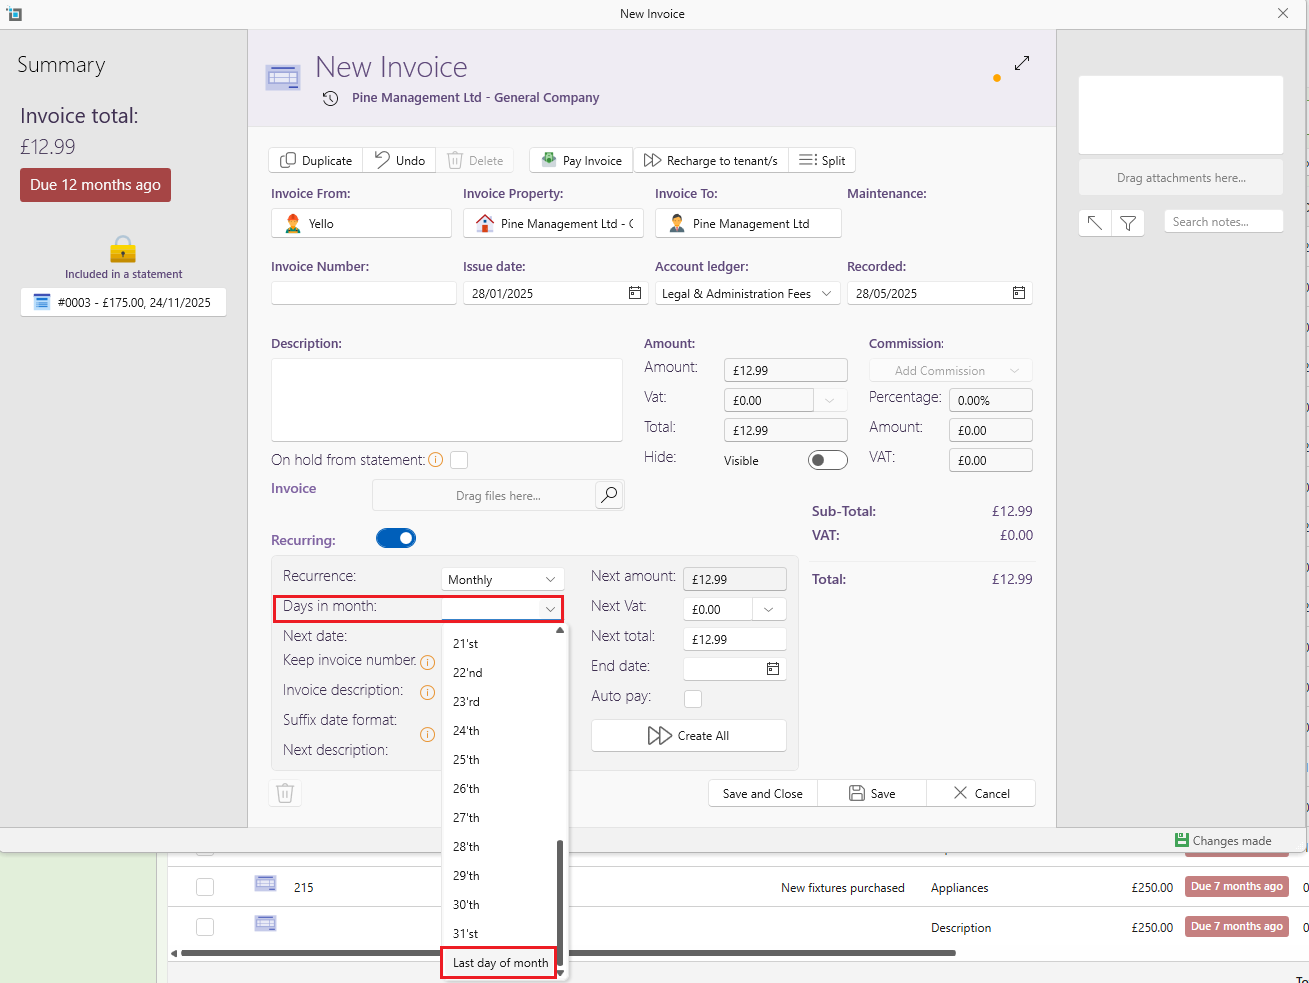This screenshot has width=1309, height=983.
Task: Select Last day of month option
Action: point(500,963)
